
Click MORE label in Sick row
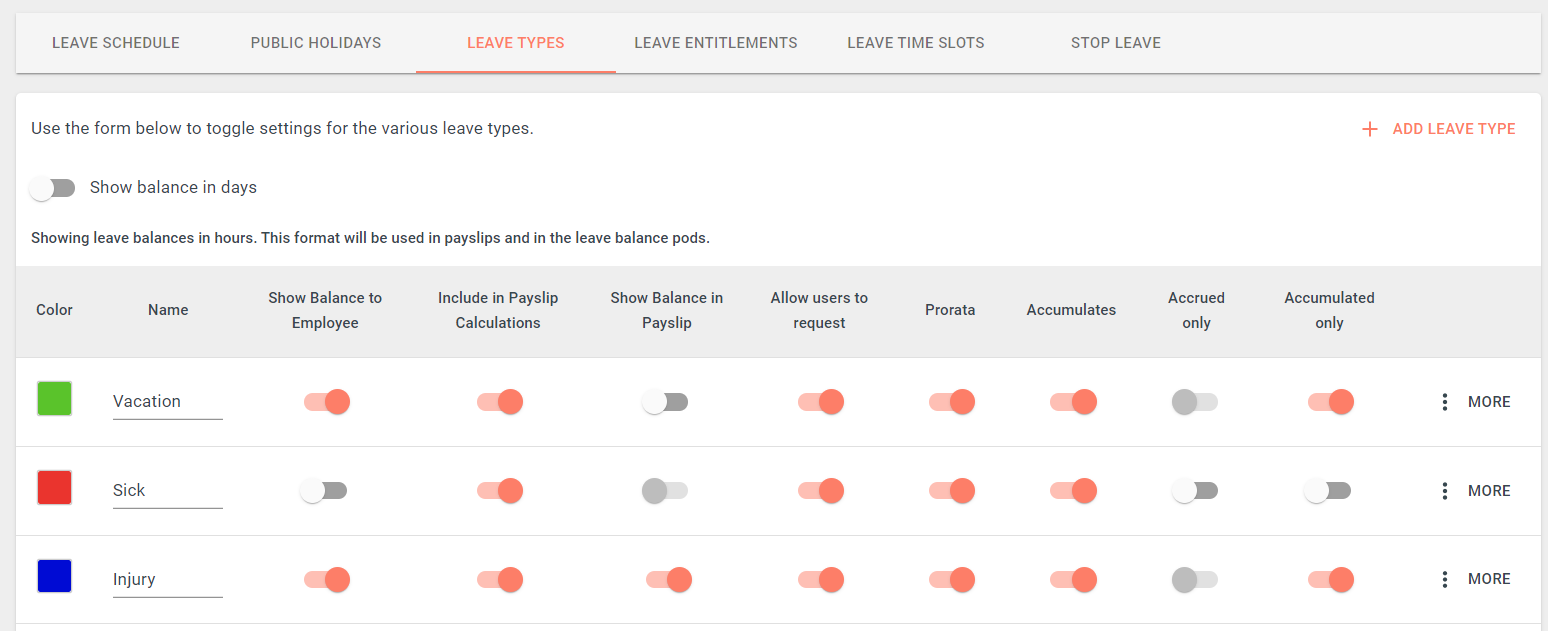[x=1489, y=491]
